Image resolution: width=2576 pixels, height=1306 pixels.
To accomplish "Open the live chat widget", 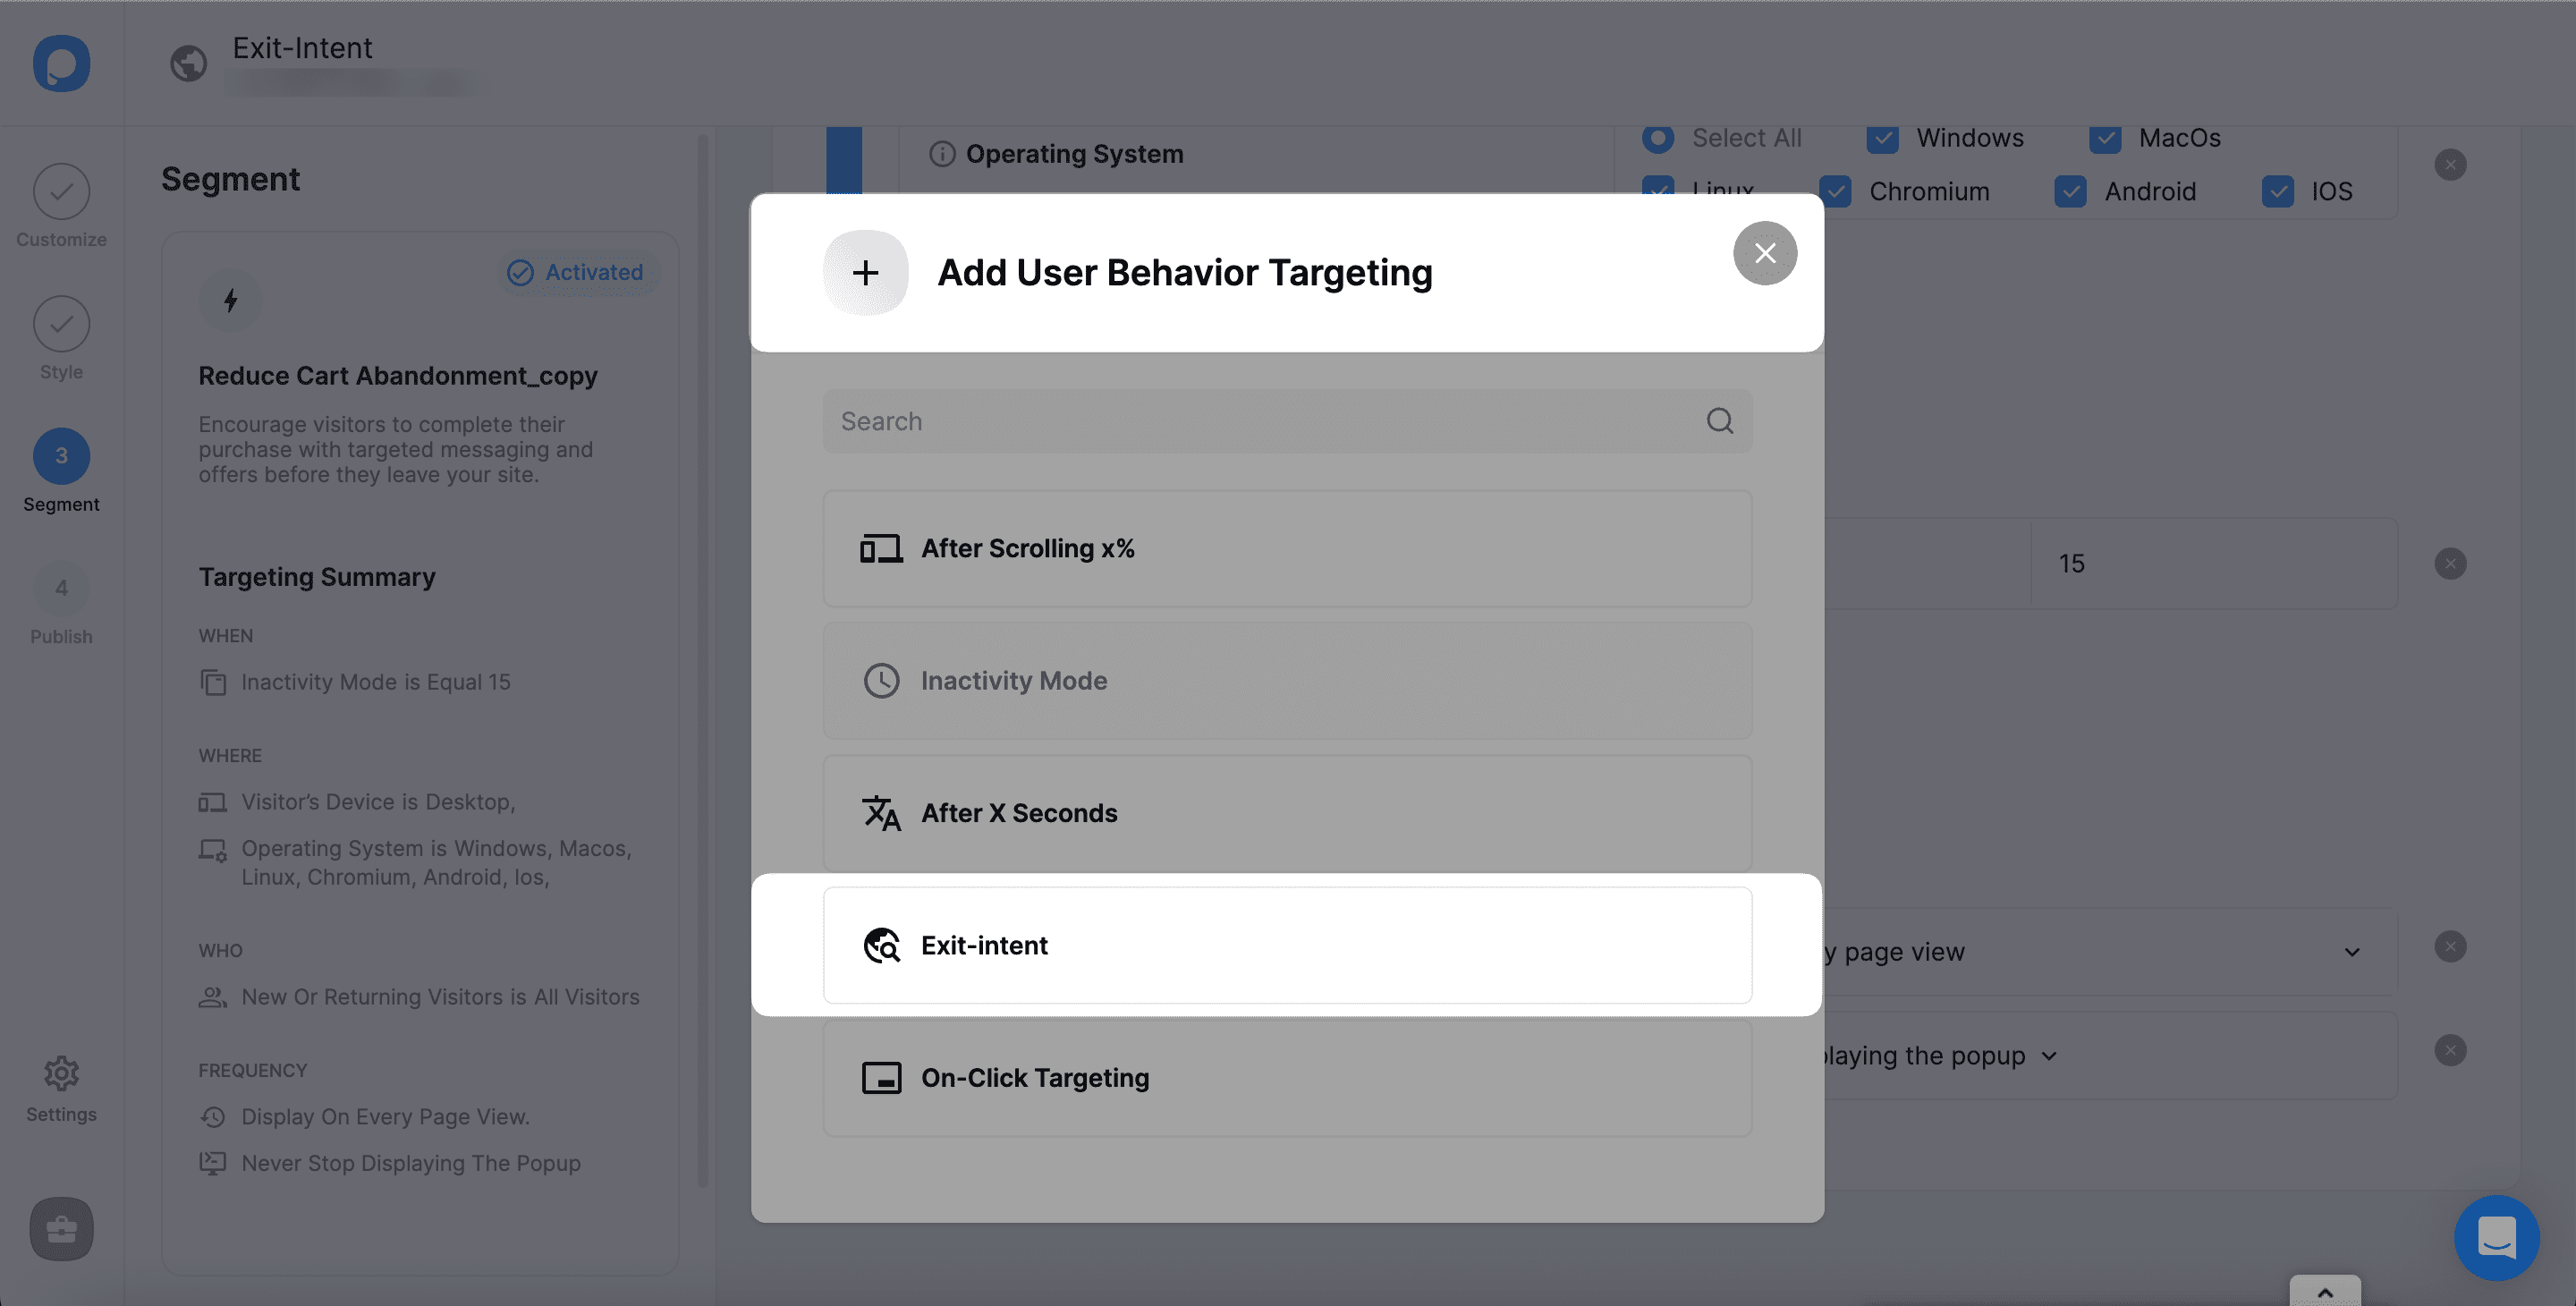I will click(x=2496, y=1238).
